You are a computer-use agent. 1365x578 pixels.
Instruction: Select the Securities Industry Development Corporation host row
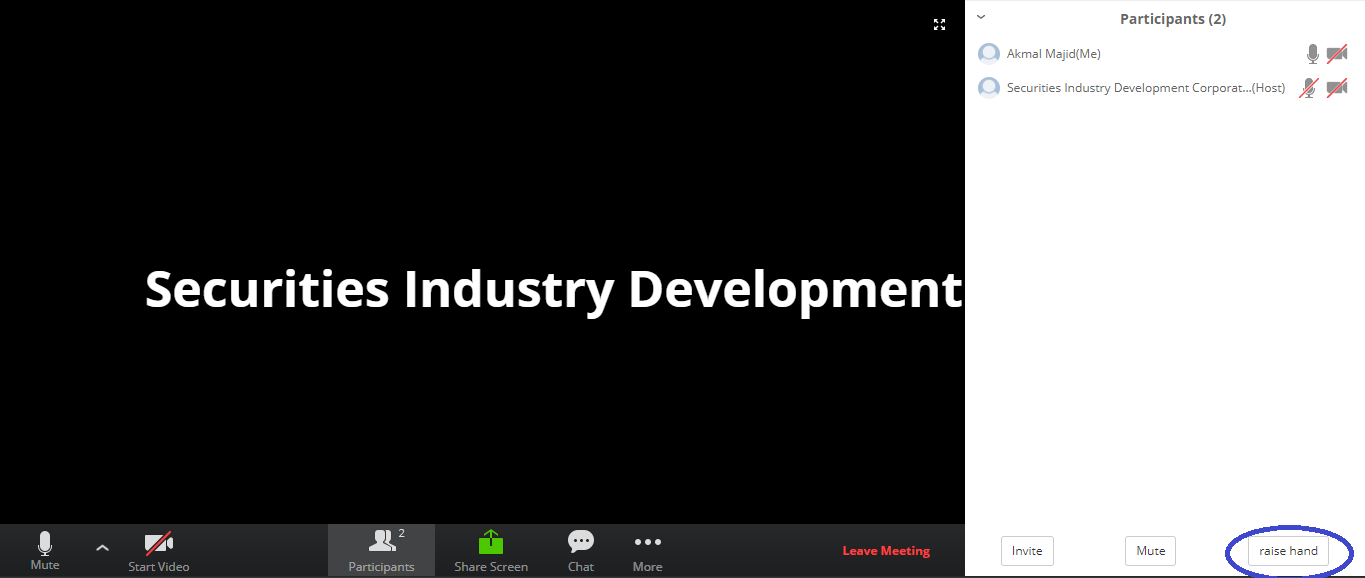pos(1164,88)
